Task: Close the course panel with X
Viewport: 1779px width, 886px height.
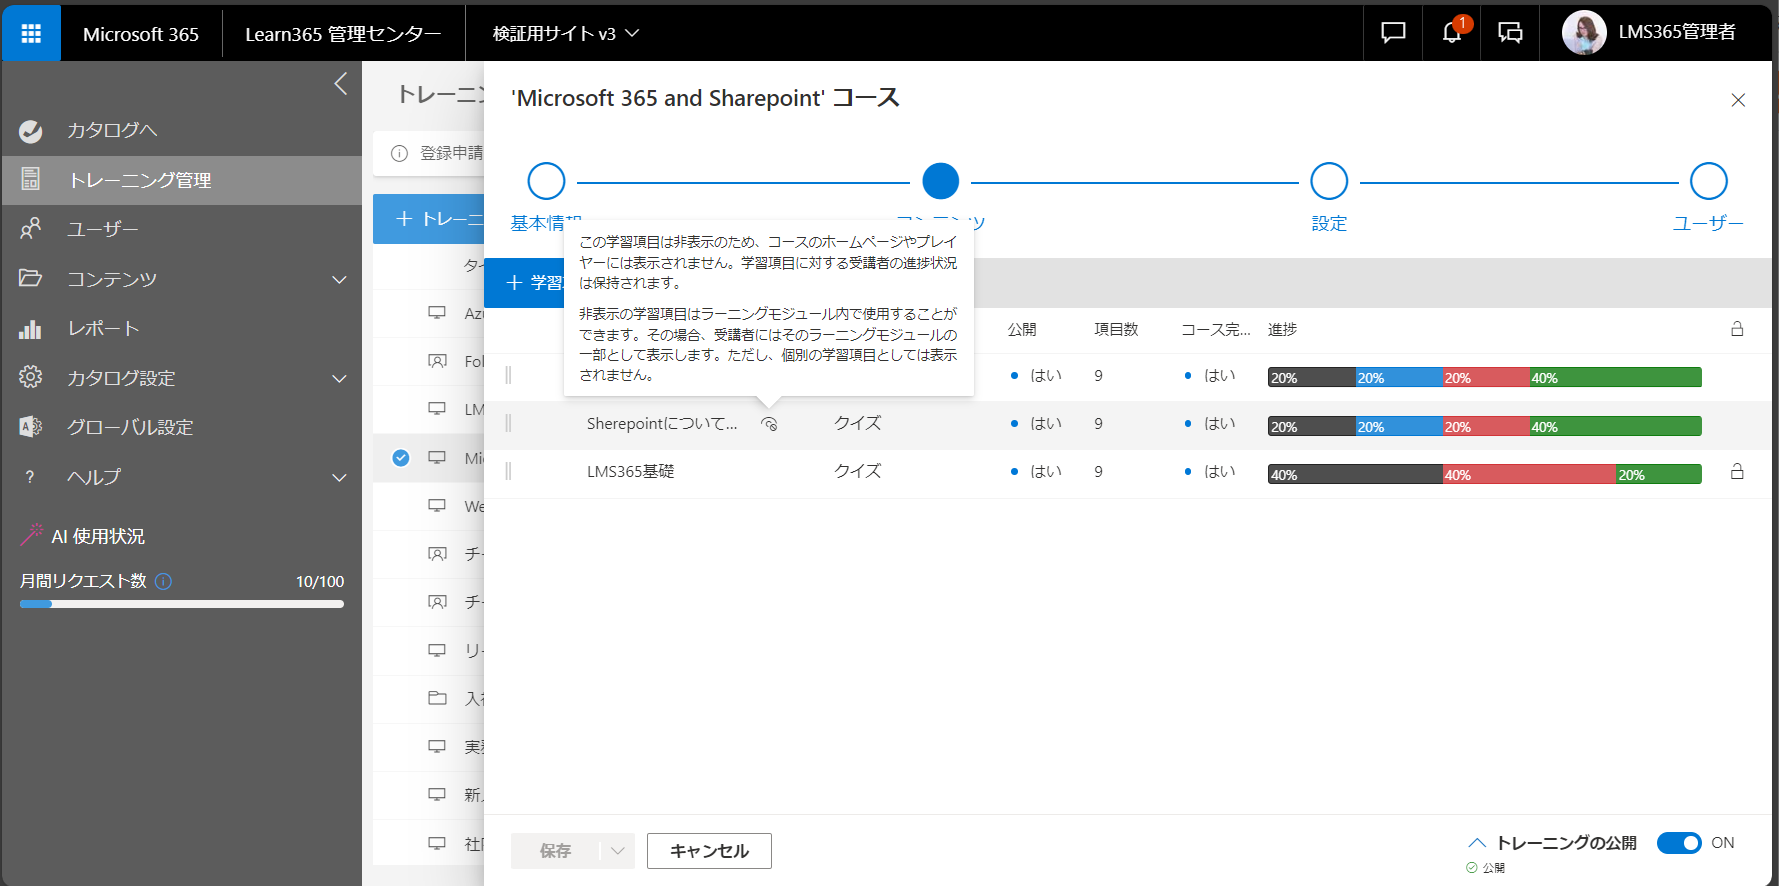Action: [x=1738, y=100]
